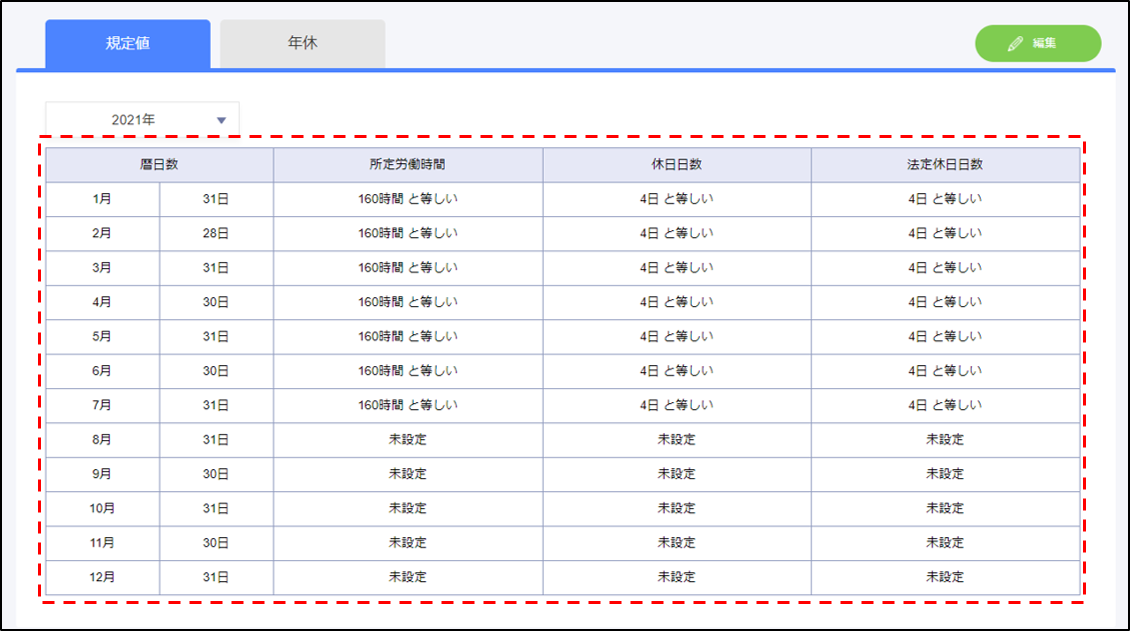Screen dimensions: 1130x631
Task: Click 7月 法定休日日数 4日 cell
Action: tap(946, 406)
